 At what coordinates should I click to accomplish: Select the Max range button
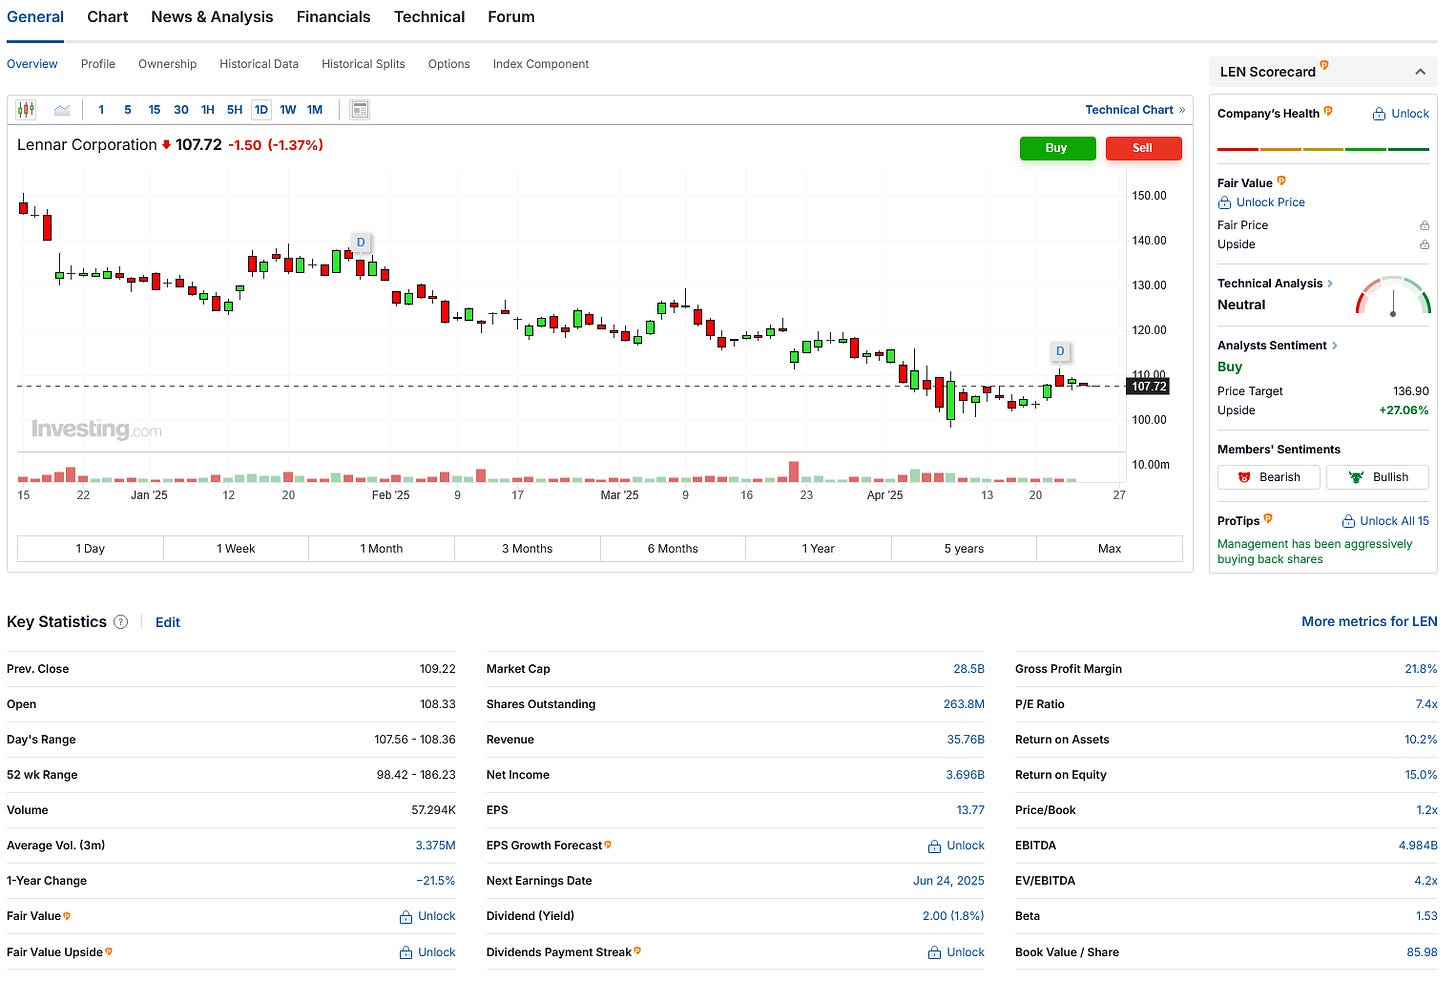pyautogui.click(x=1109, y=549)
